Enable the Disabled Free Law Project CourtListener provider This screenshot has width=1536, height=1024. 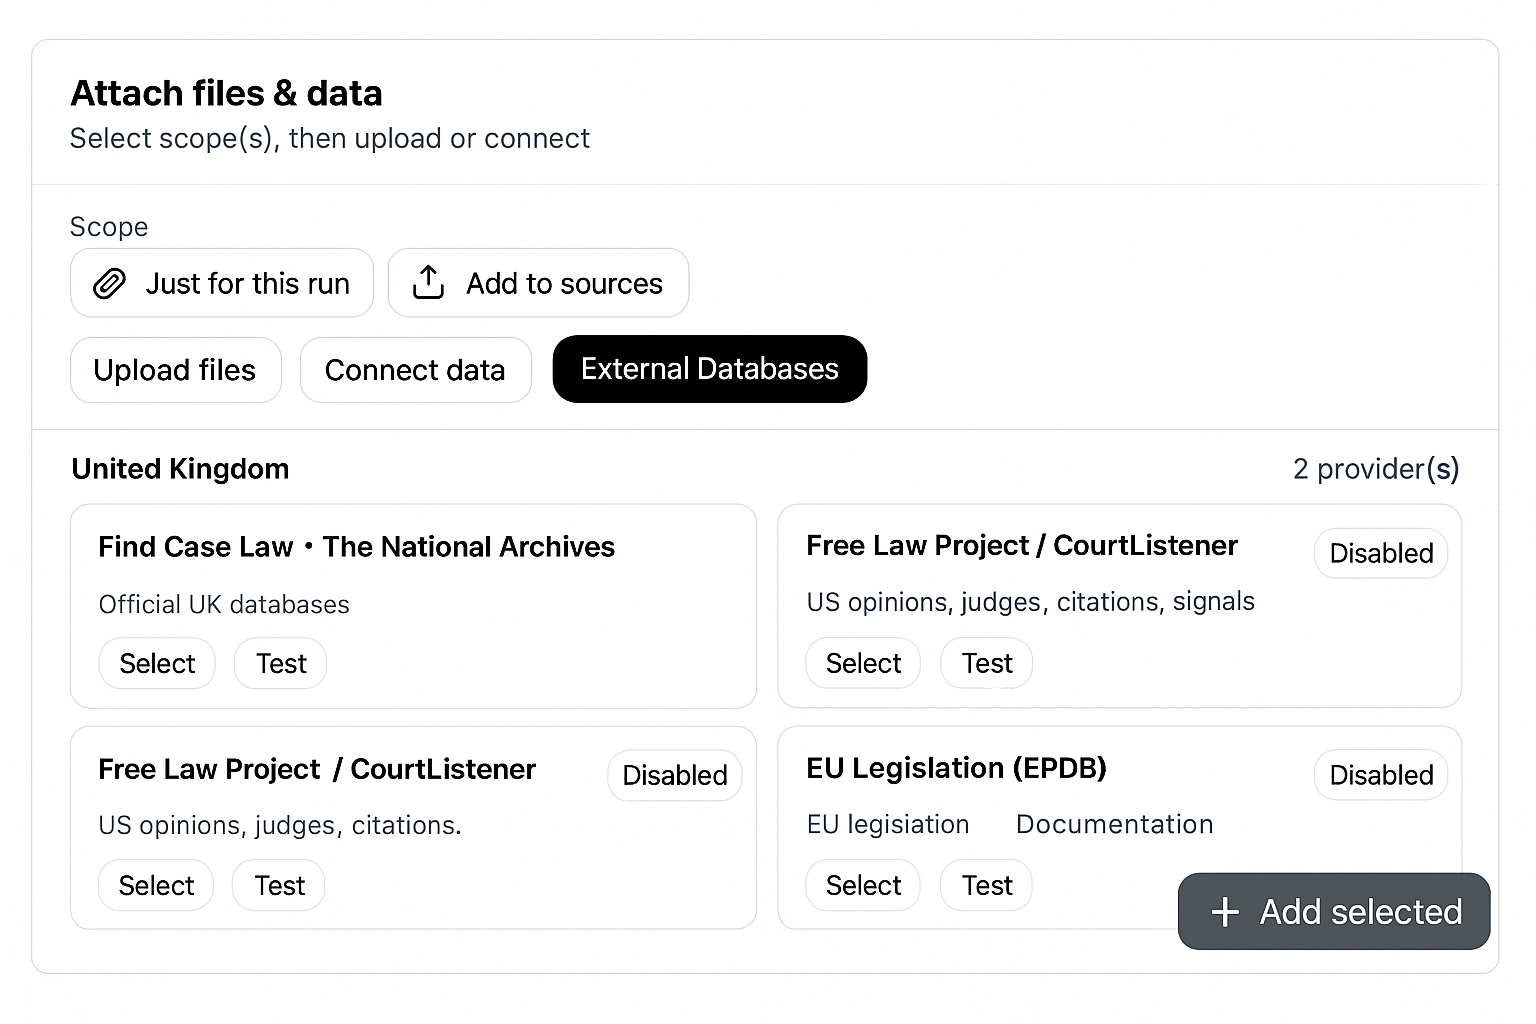[1381, 553]
